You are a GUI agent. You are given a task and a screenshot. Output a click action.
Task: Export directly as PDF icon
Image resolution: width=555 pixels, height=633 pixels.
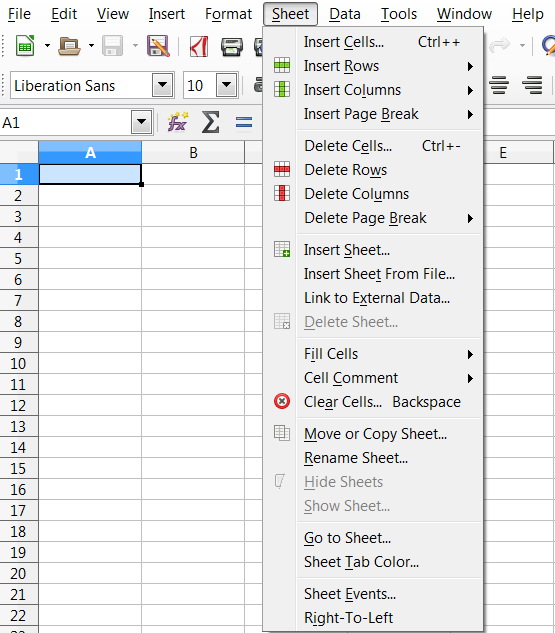(x=199, y=46)
